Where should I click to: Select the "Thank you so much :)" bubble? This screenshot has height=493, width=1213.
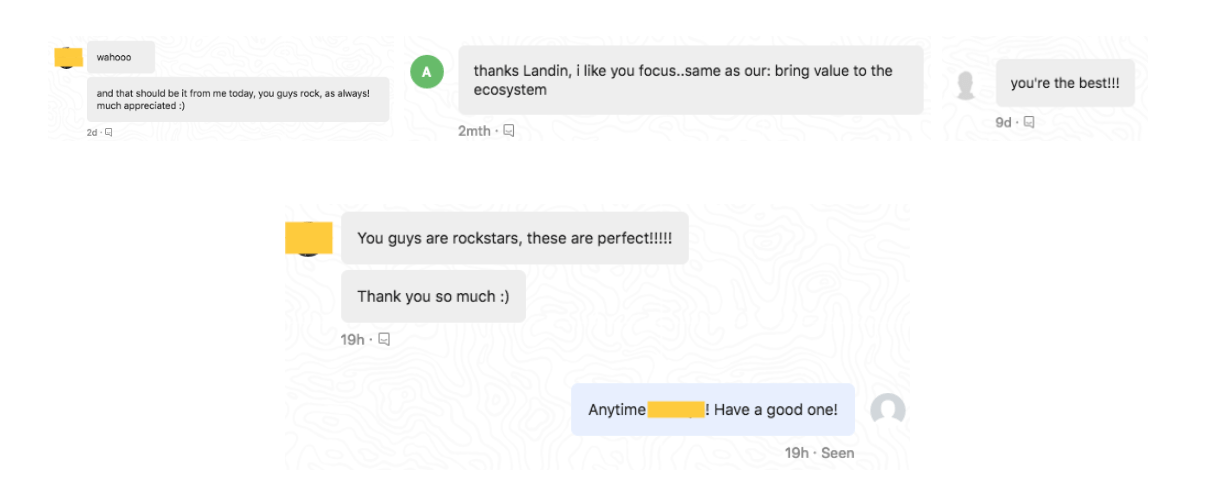433,297
